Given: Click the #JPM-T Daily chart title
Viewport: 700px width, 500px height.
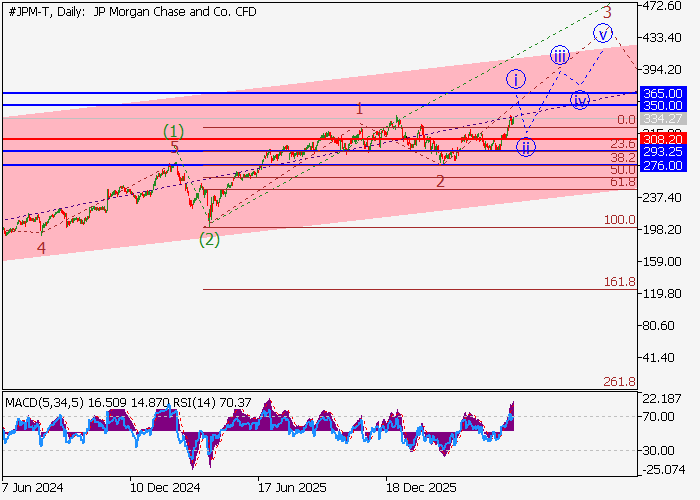Looking at the screenshot, I should [x=133, y=12].
